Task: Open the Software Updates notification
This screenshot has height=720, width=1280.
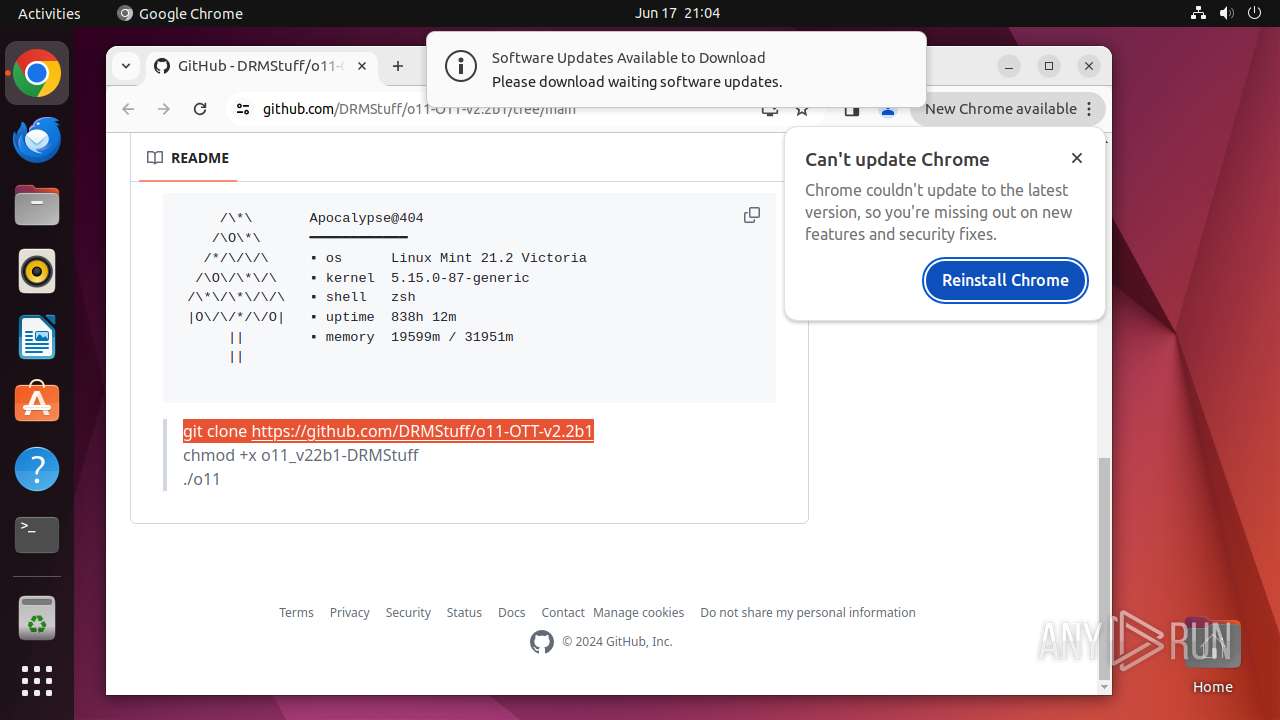Action: (676, 69)
